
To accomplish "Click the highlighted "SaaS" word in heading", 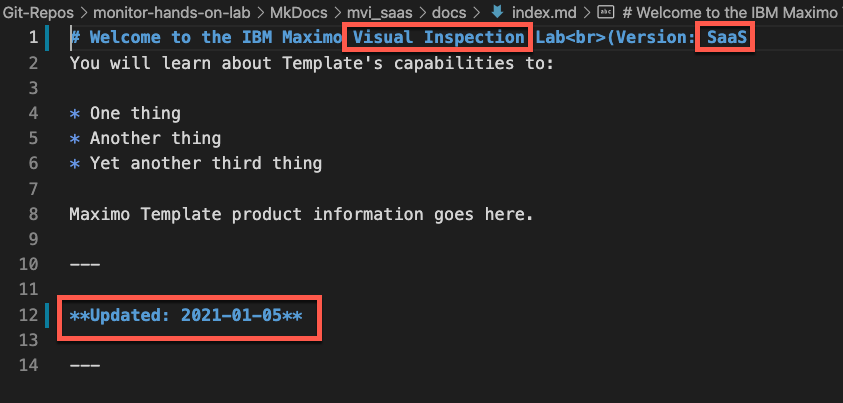I will (x=726, y=38).
